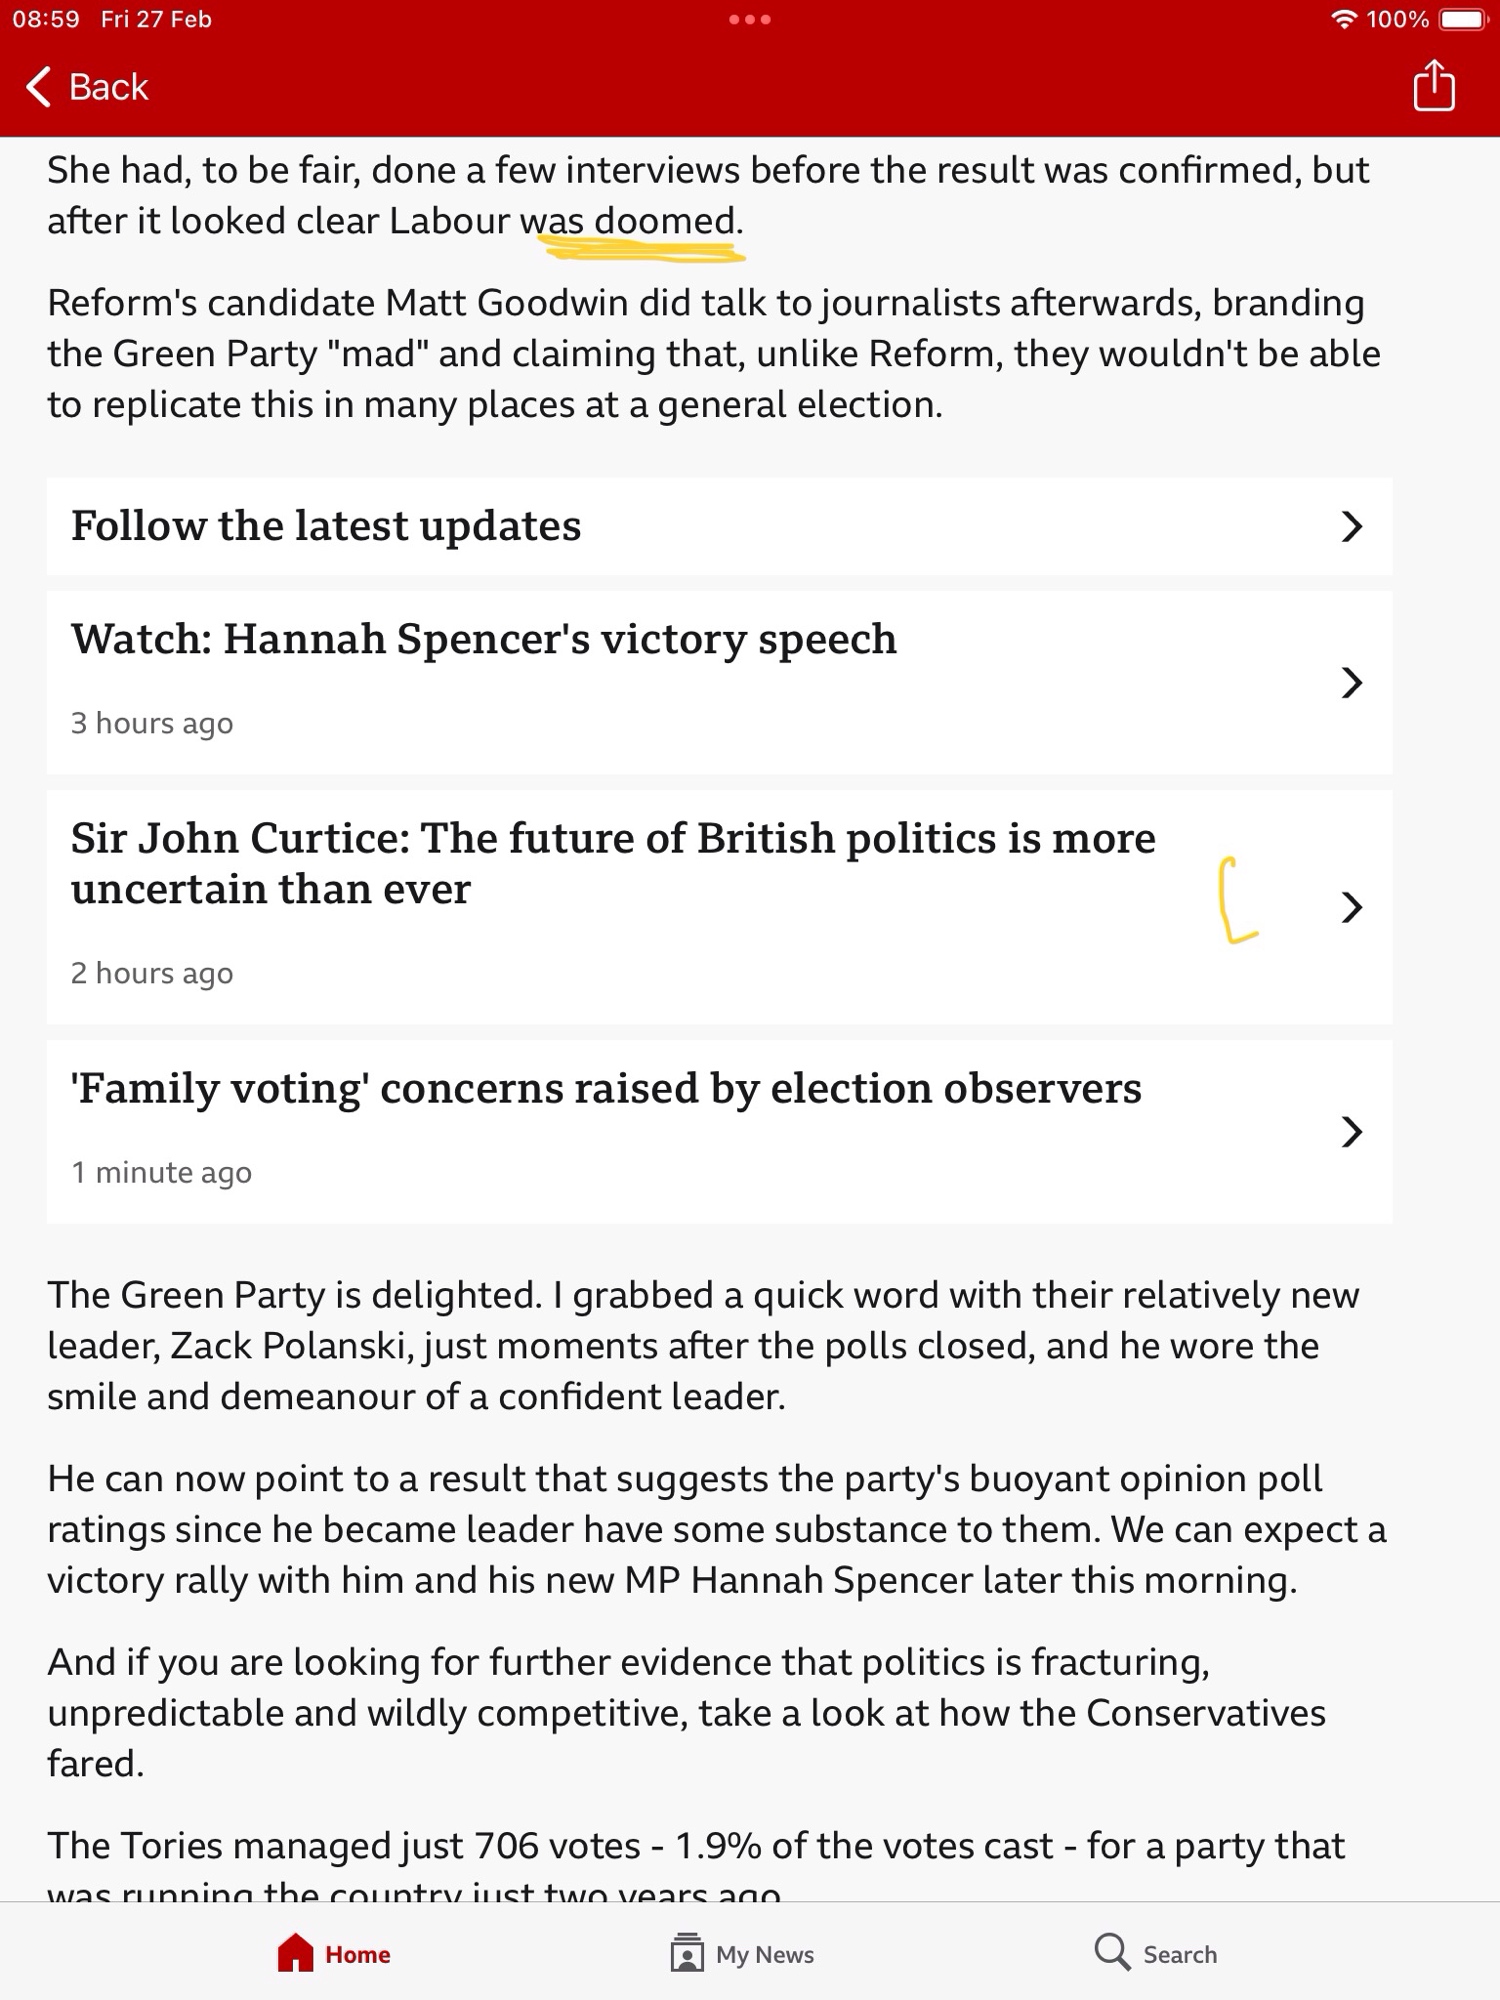The height and width of the screenshot is (2000, 1500).
Task: Go to the Home tab label
Action: click(x=357, y=1954)
